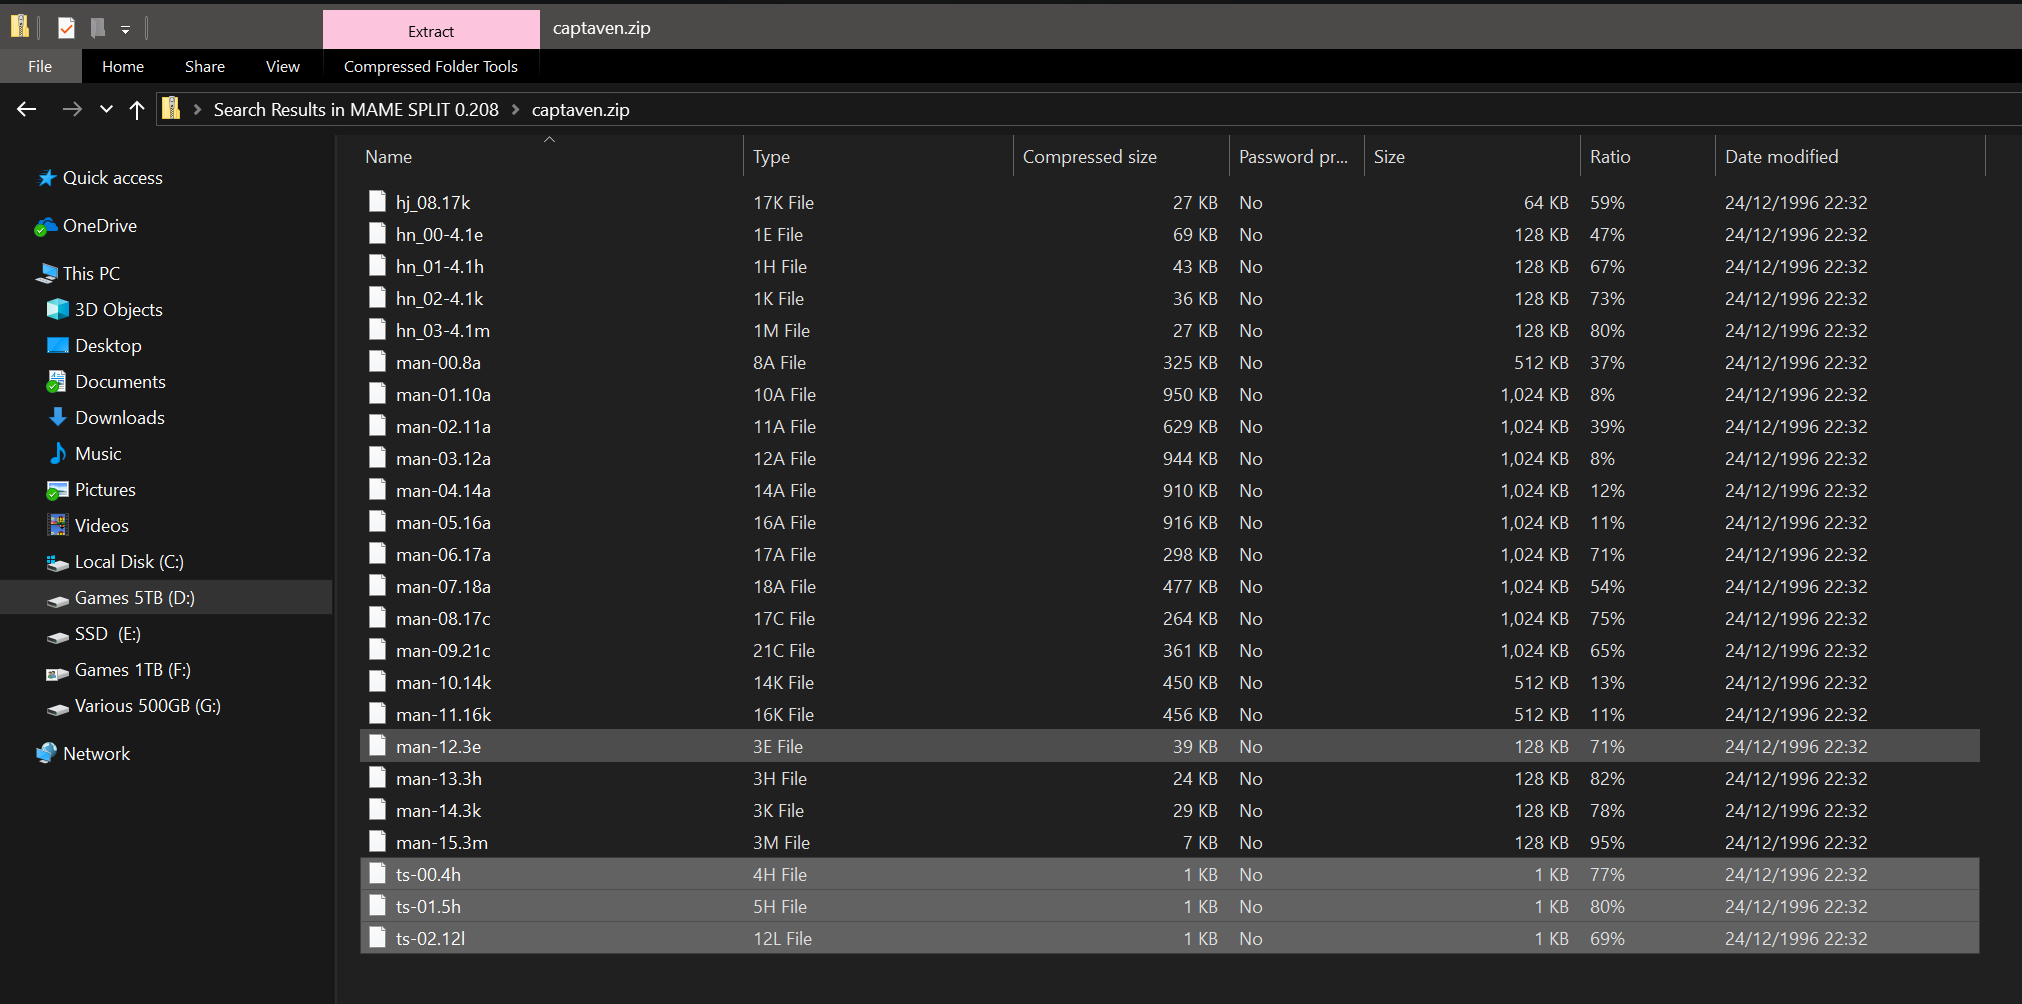Select Various 500GB (G:) drive
This screenshot has height=1004, width=2022.
pos(148,705)
